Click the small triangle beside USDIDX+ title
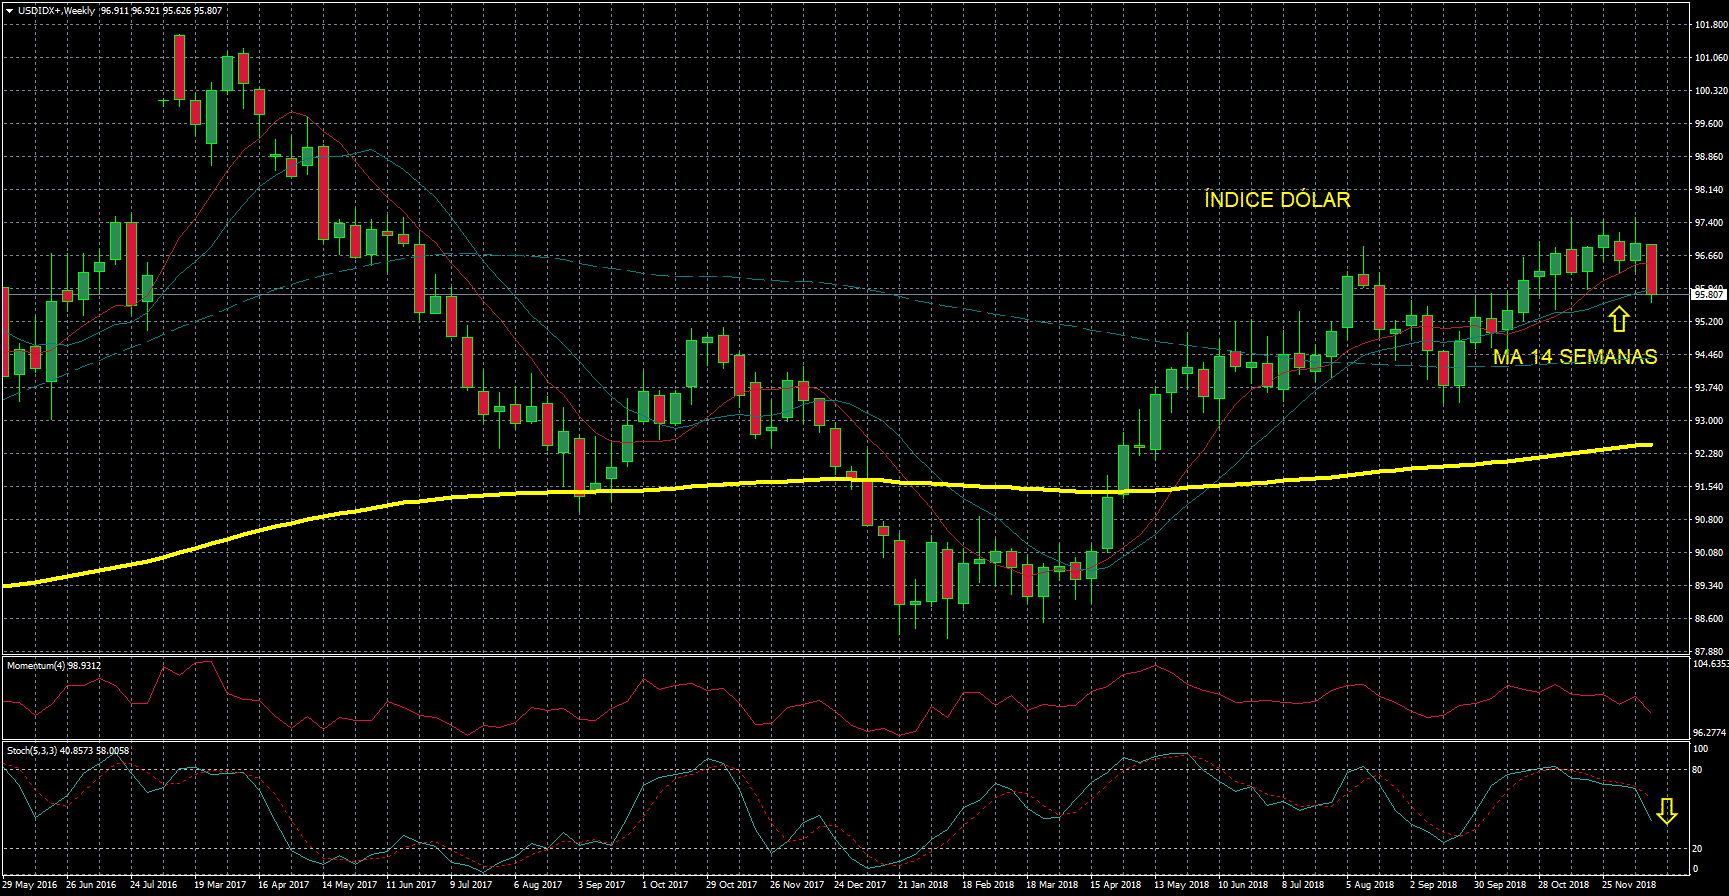 click(x=9, y=11)
